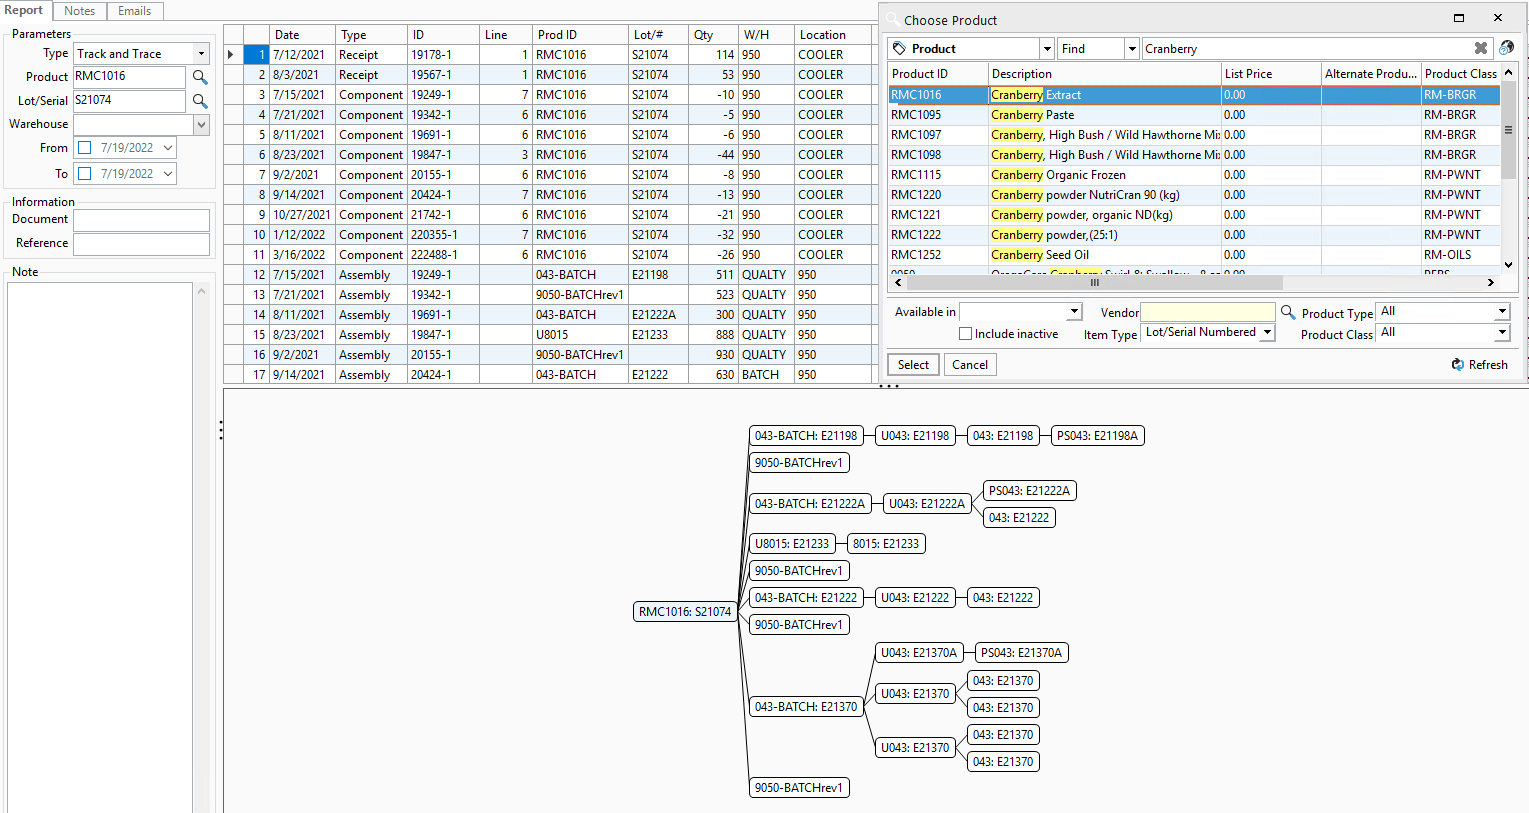Toggle the From date checkbox
Screen dimensions: 1529x813
[x=84, y=147]
